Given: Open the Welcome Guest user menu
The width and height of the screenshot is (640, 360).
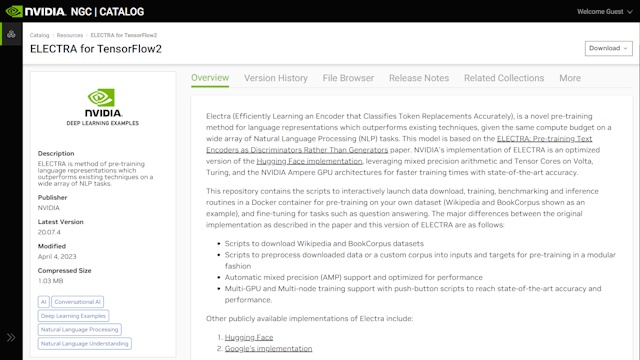Looking at the screenshot, I should tap(604, 11).
